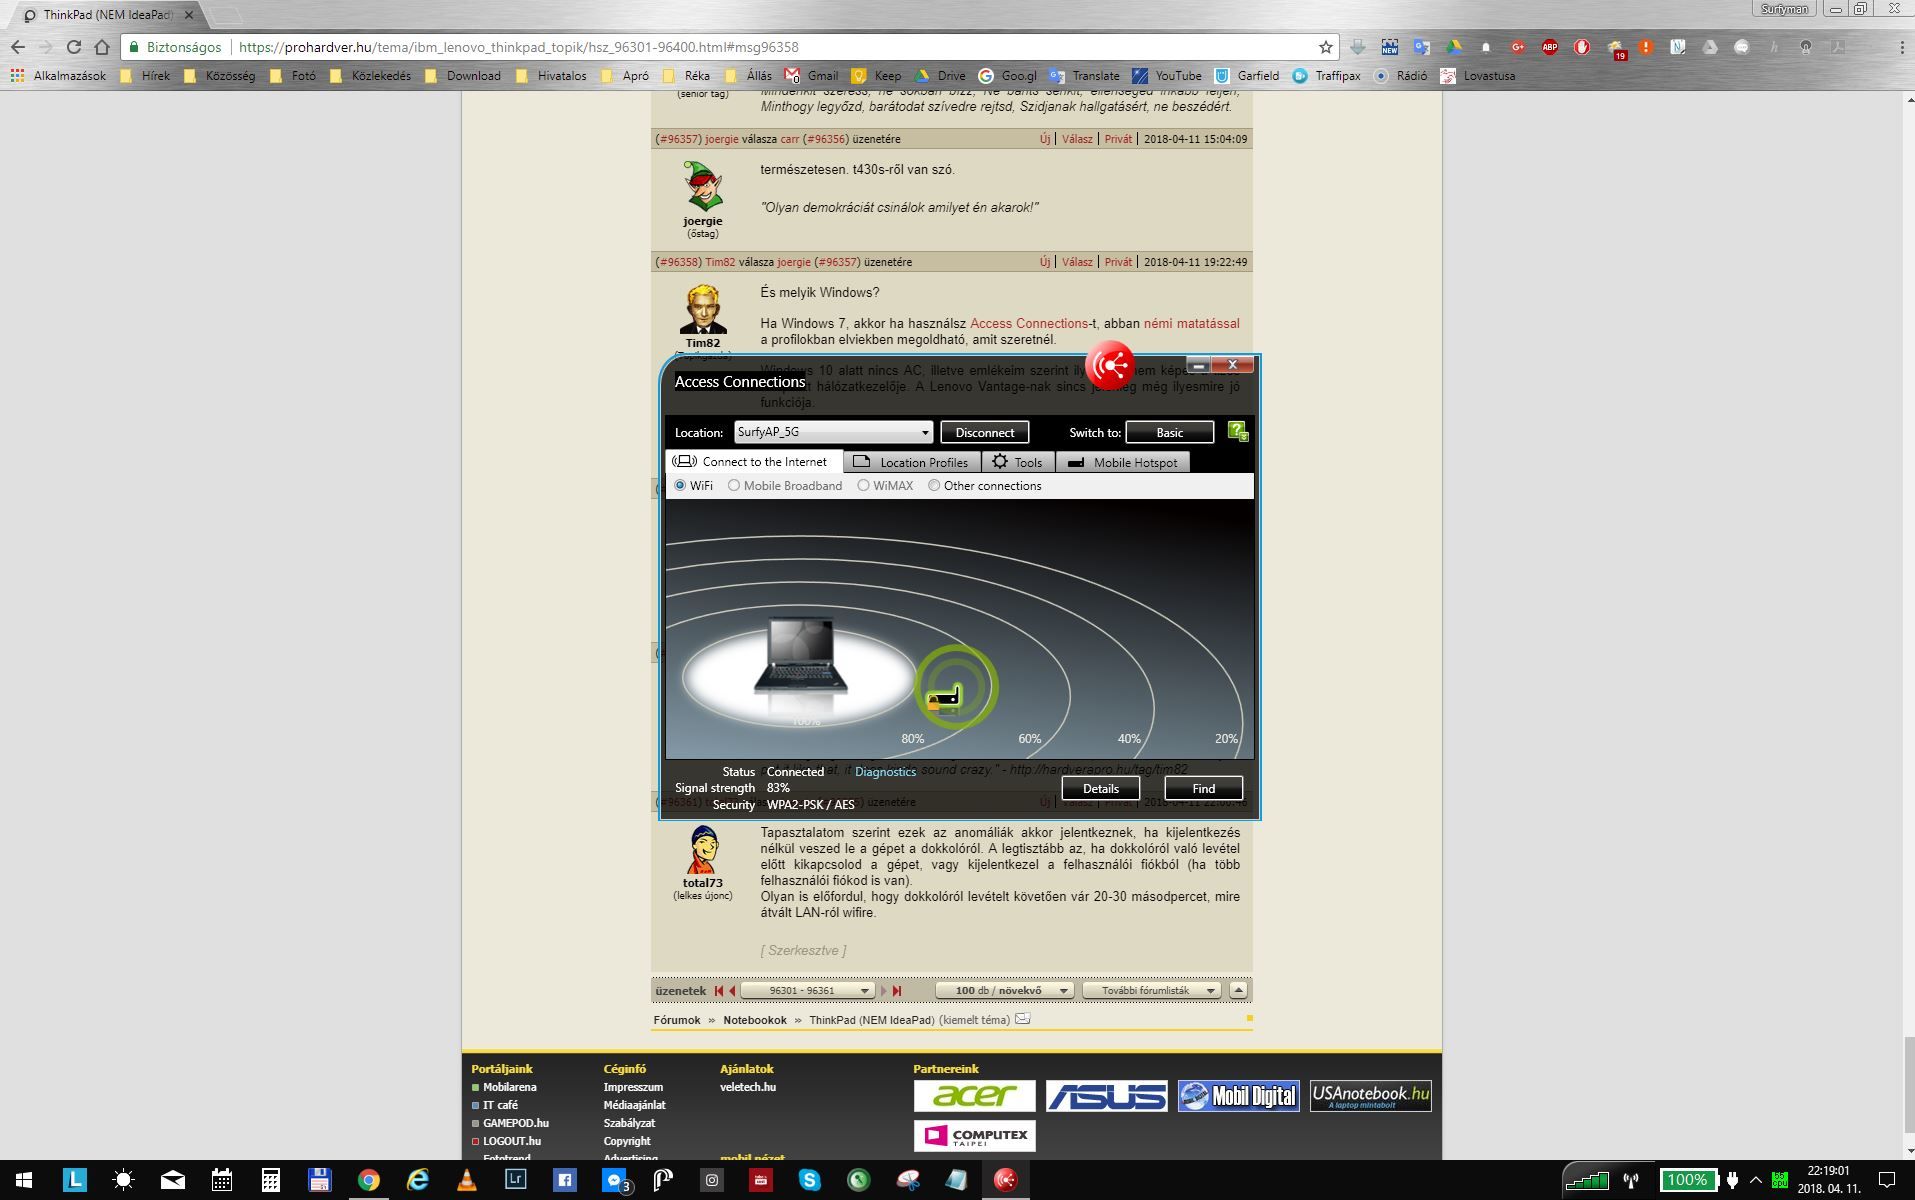This screenshot has height=1200, width=1915.
Task: Reload the page
Action: tap(73, 47)
